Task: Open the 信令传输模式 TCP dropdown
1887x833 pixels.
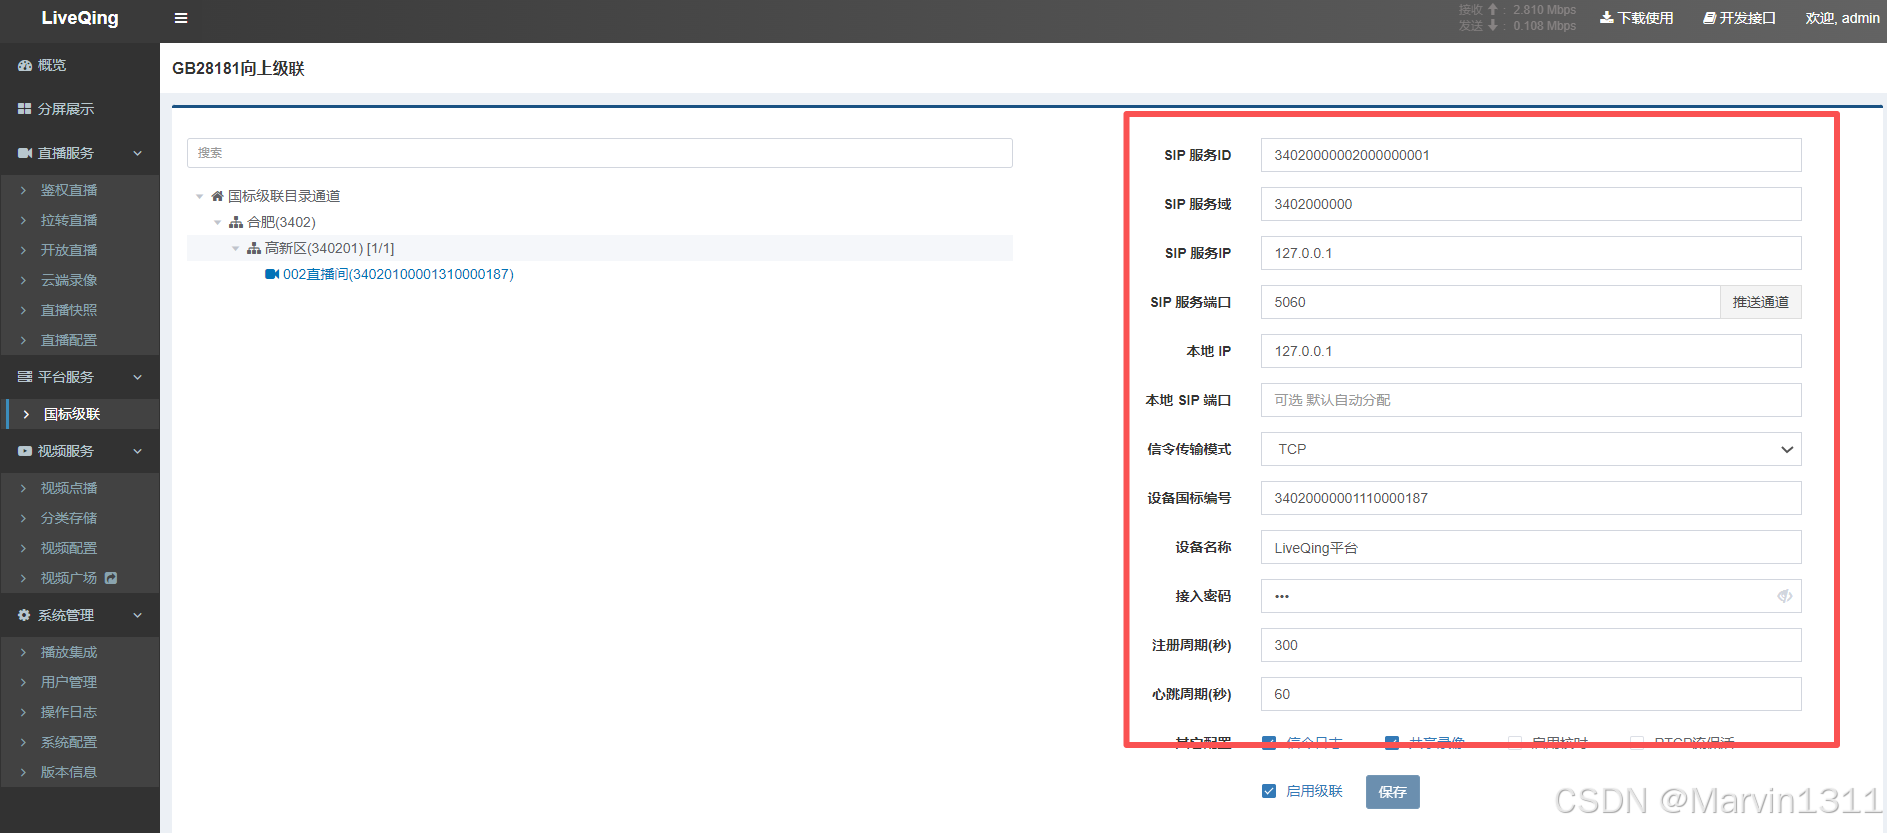Action: tap(1531, 449)
